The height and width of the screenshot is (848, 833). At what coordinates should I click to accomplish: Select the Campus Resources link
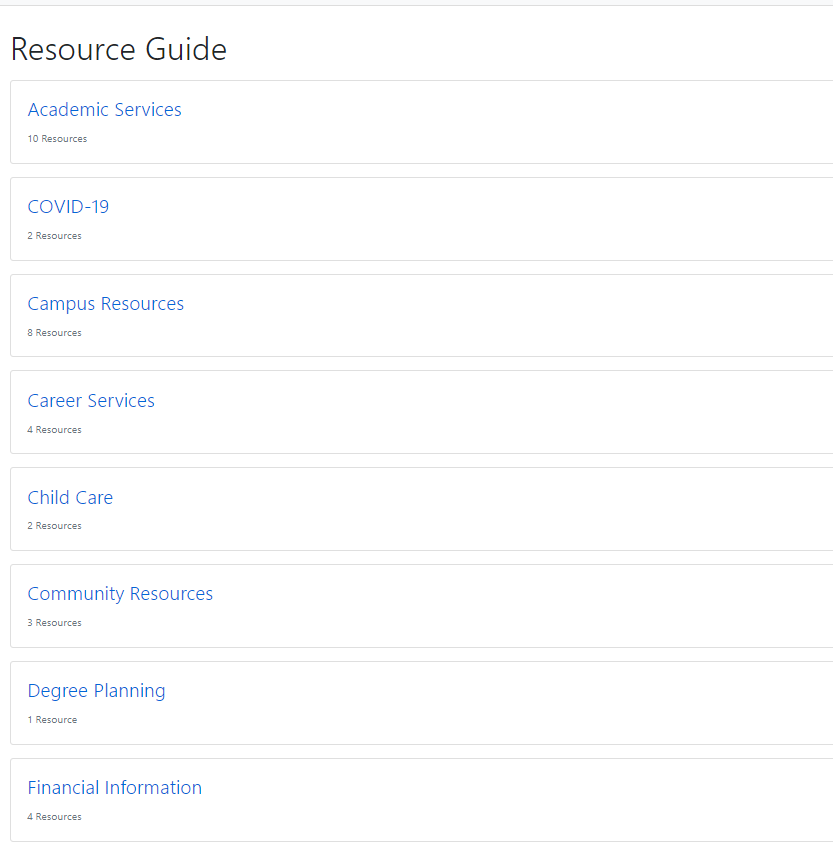click(x=105, y=304)
